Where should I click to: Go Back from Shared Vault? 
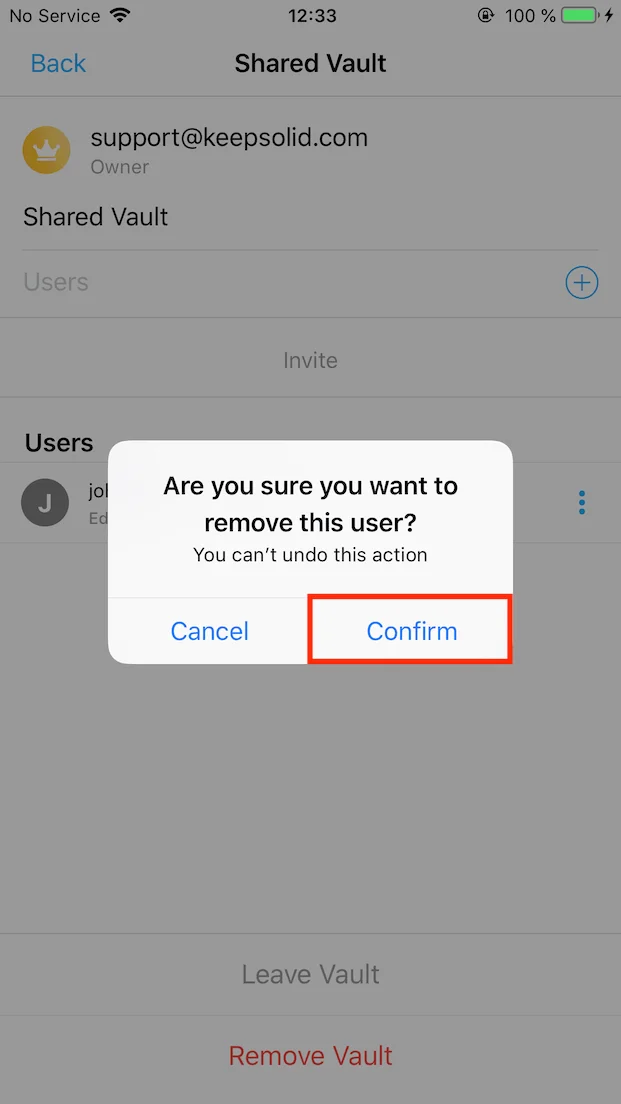point(58,63)
